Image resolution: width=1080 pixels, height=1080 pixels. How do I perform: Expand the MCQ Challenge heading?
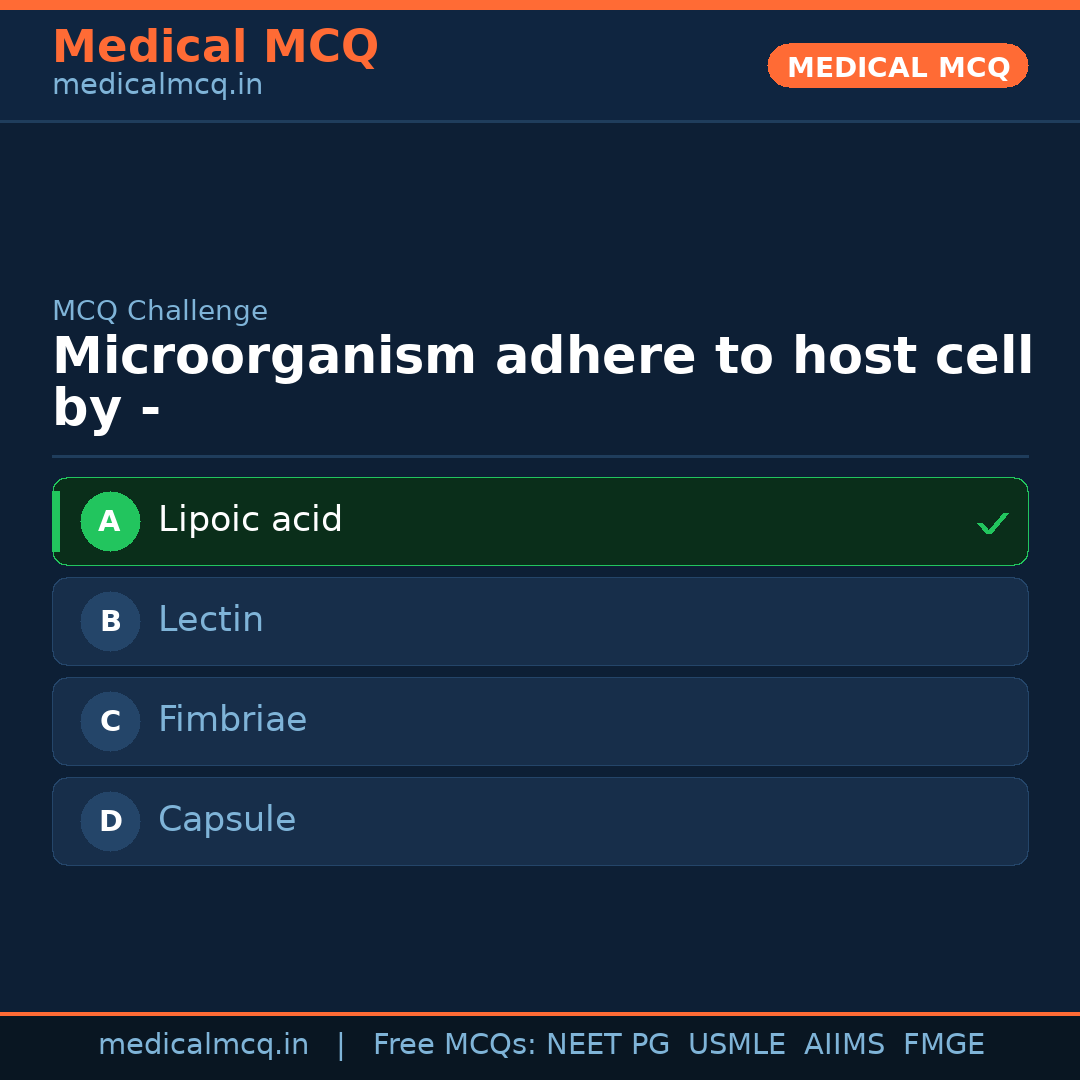pyautogui.click(x=160, y=311)
